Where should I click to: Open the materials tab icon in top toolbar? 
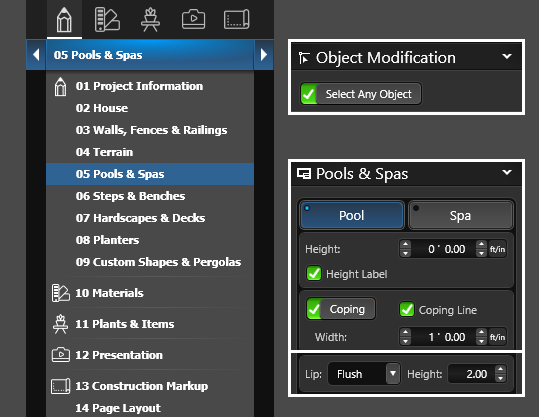[107, 20]
